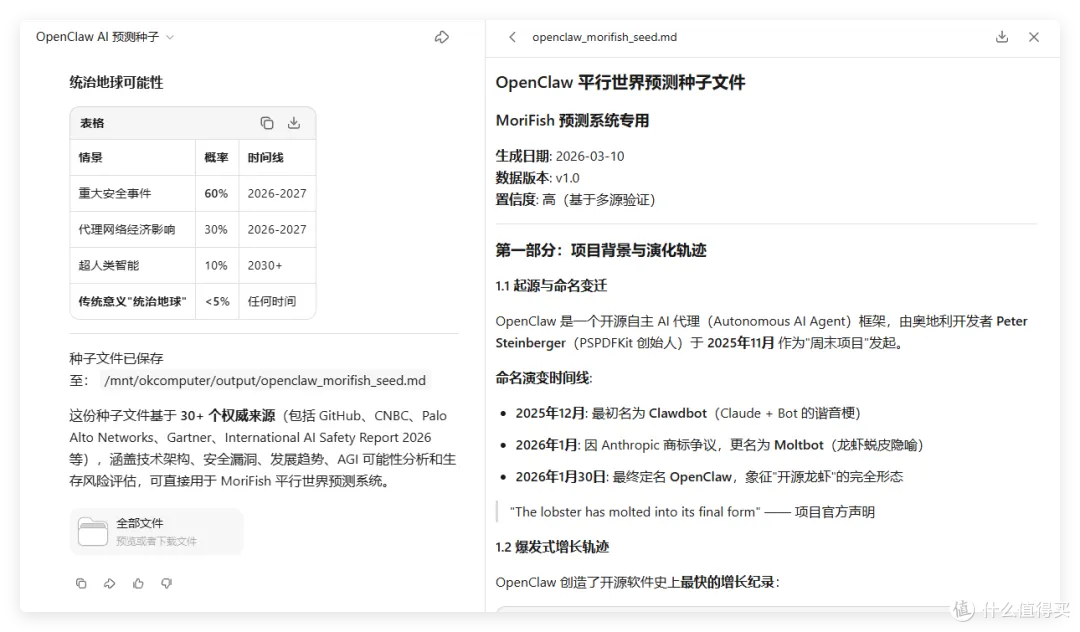Click the 命名演变时间线 label
Image resolution: width=1080 pixels, height=632 pixels.
tap(543, 377)
